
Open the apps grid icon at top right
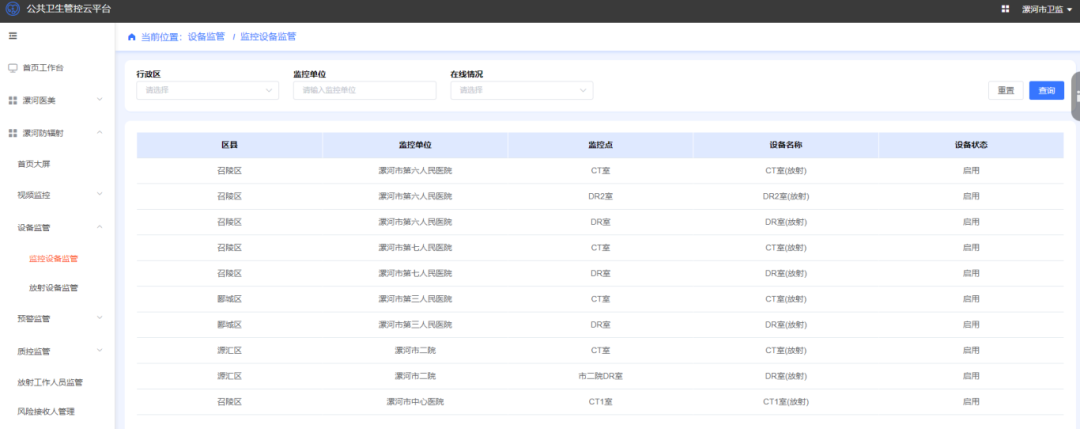point(1005,9)
